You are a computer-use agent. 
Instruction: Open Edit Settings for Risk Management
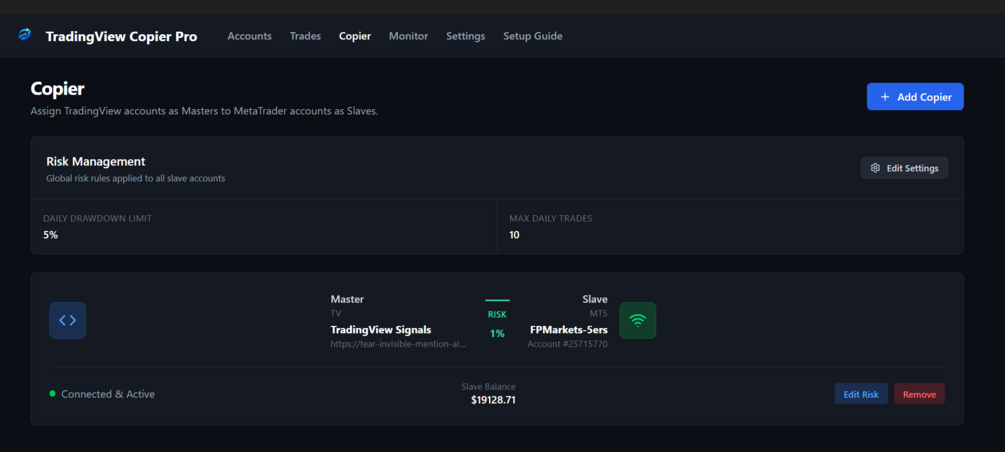(904, 168)
